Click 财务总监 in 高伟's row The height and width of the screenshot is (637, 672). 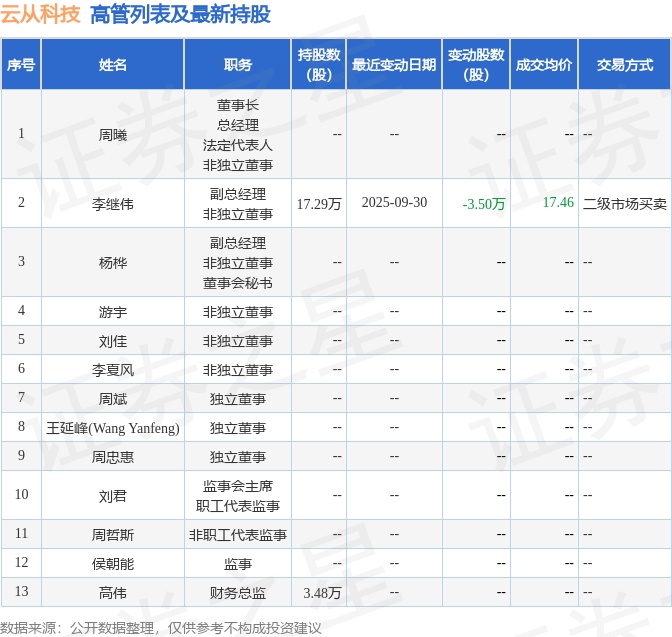pos(238,593)
